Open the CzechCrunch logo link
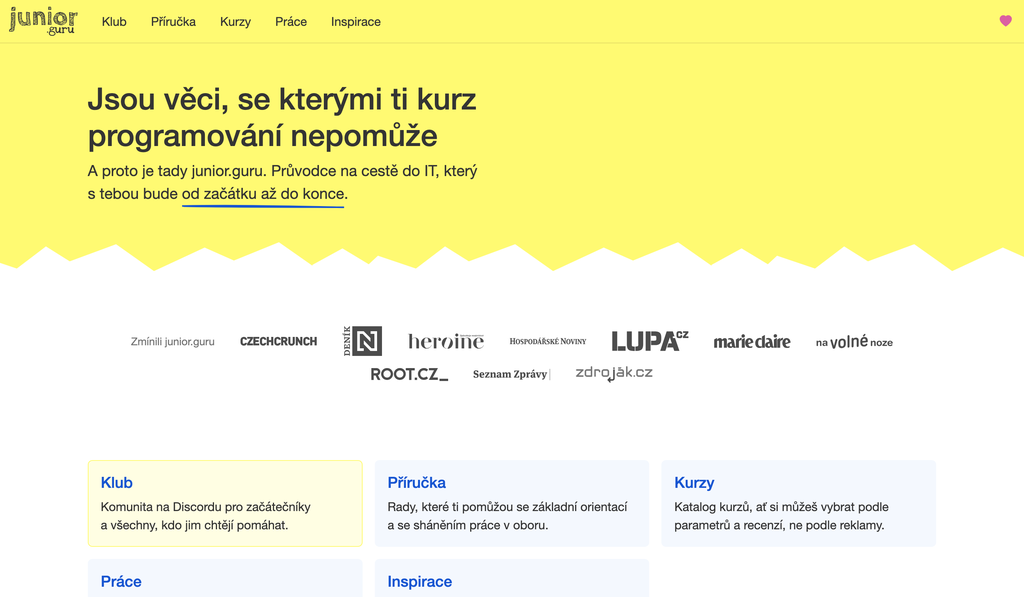The width and height of the screenshot is (1024, 597). [x=278, y=342]
